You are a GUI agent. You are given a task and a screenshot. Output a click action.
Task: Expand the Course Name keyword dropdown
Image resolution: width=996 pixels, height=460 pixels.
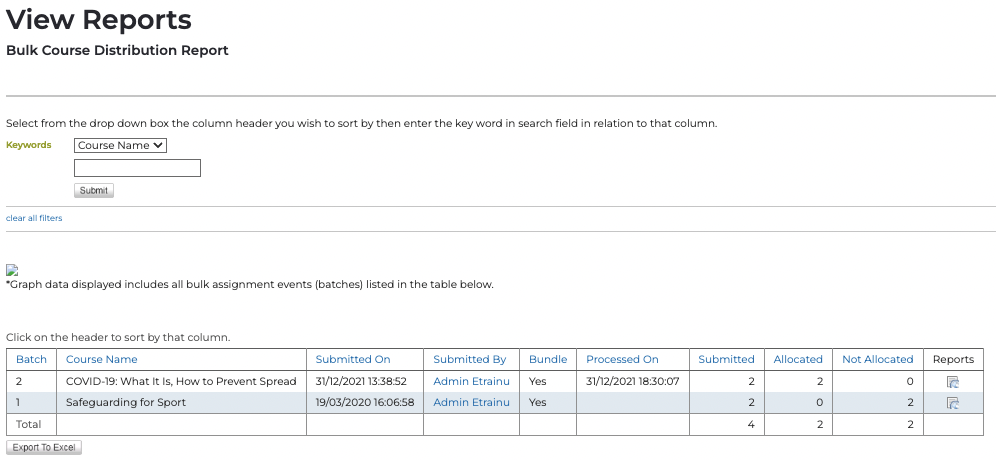click(x=120, y=145)
